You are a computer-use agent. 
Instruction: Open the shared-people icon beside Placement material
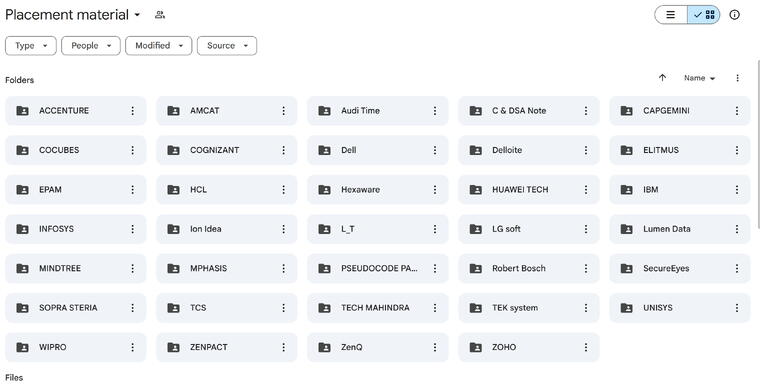point(160,15)
